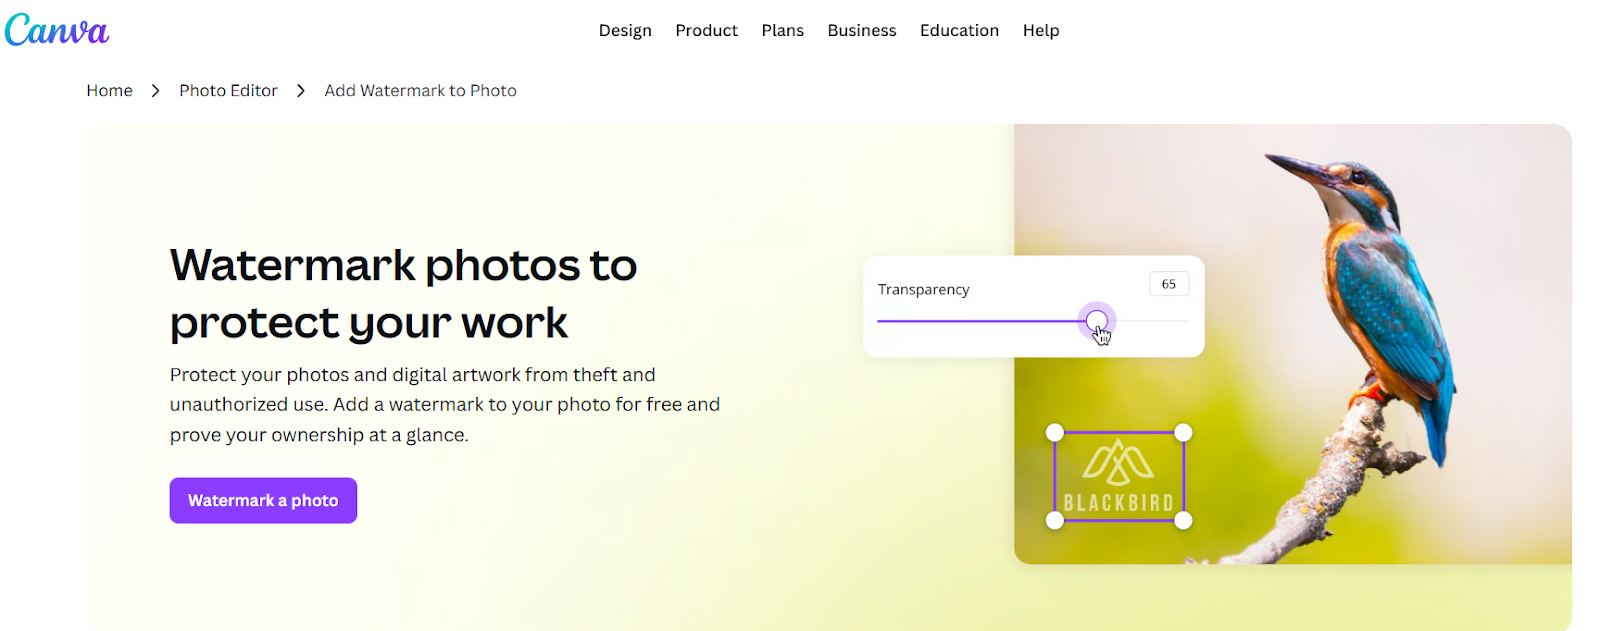This screenshot has width=1600, height=631.
Task: Select the Blackbird watermark logo
Action: point(1119,477)
